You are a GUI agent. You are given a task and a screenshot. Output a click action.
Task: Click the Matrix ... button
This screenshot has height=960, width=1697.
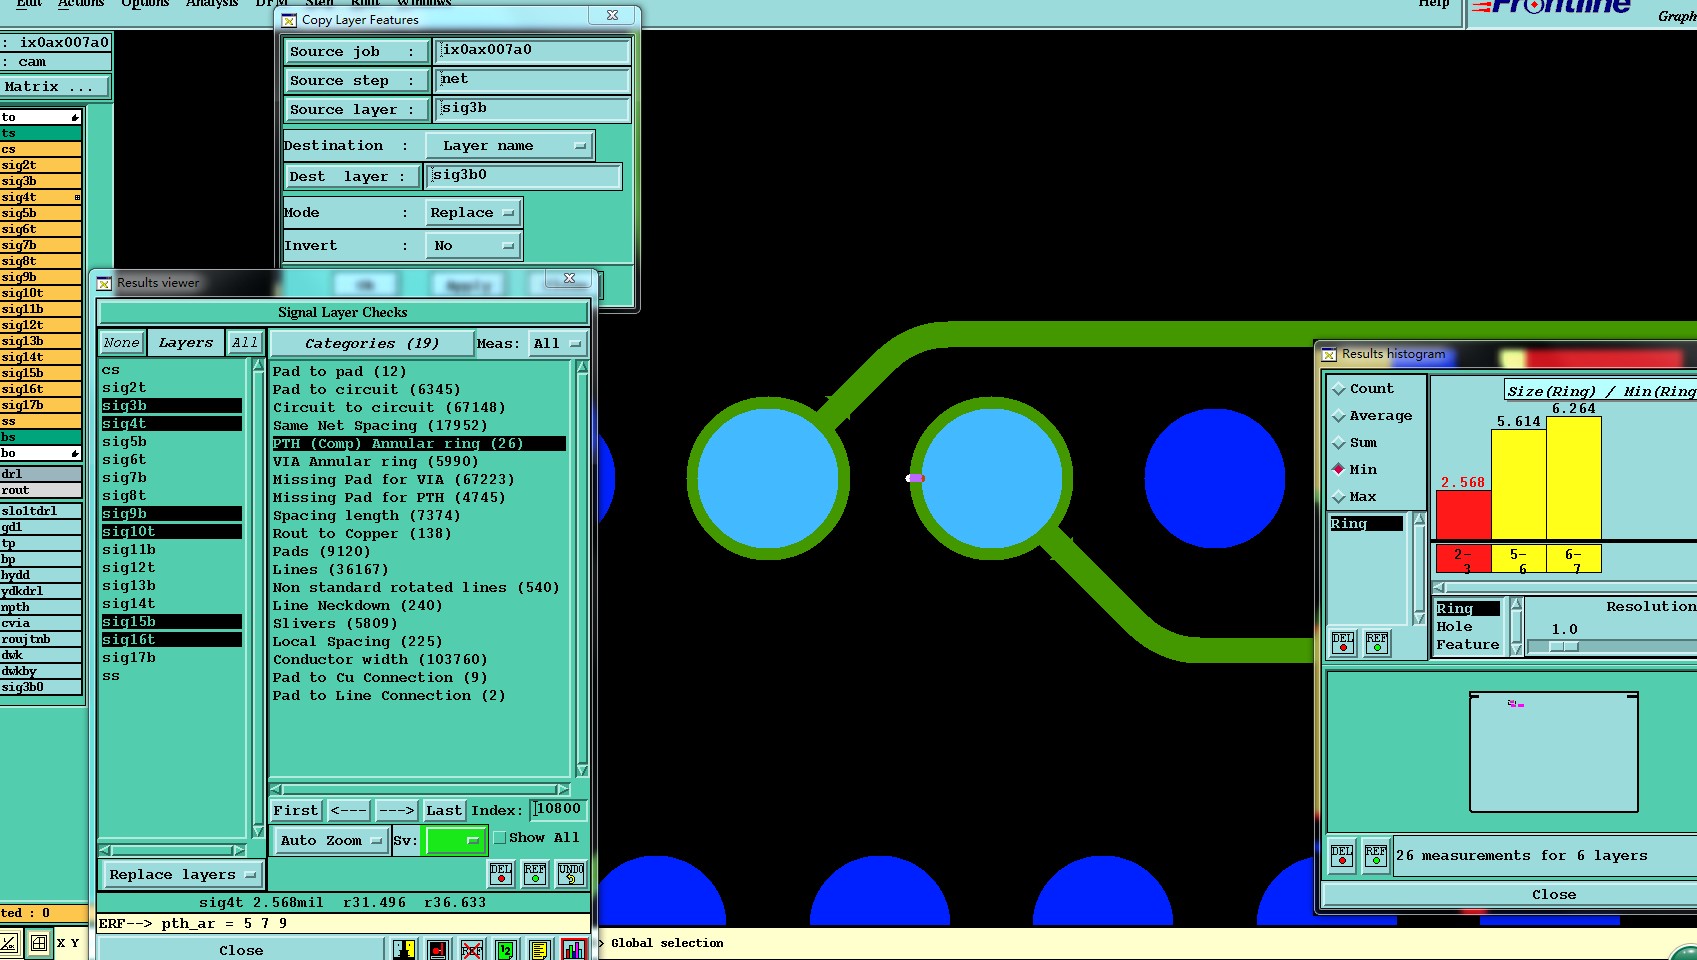(x=55, y=87)
